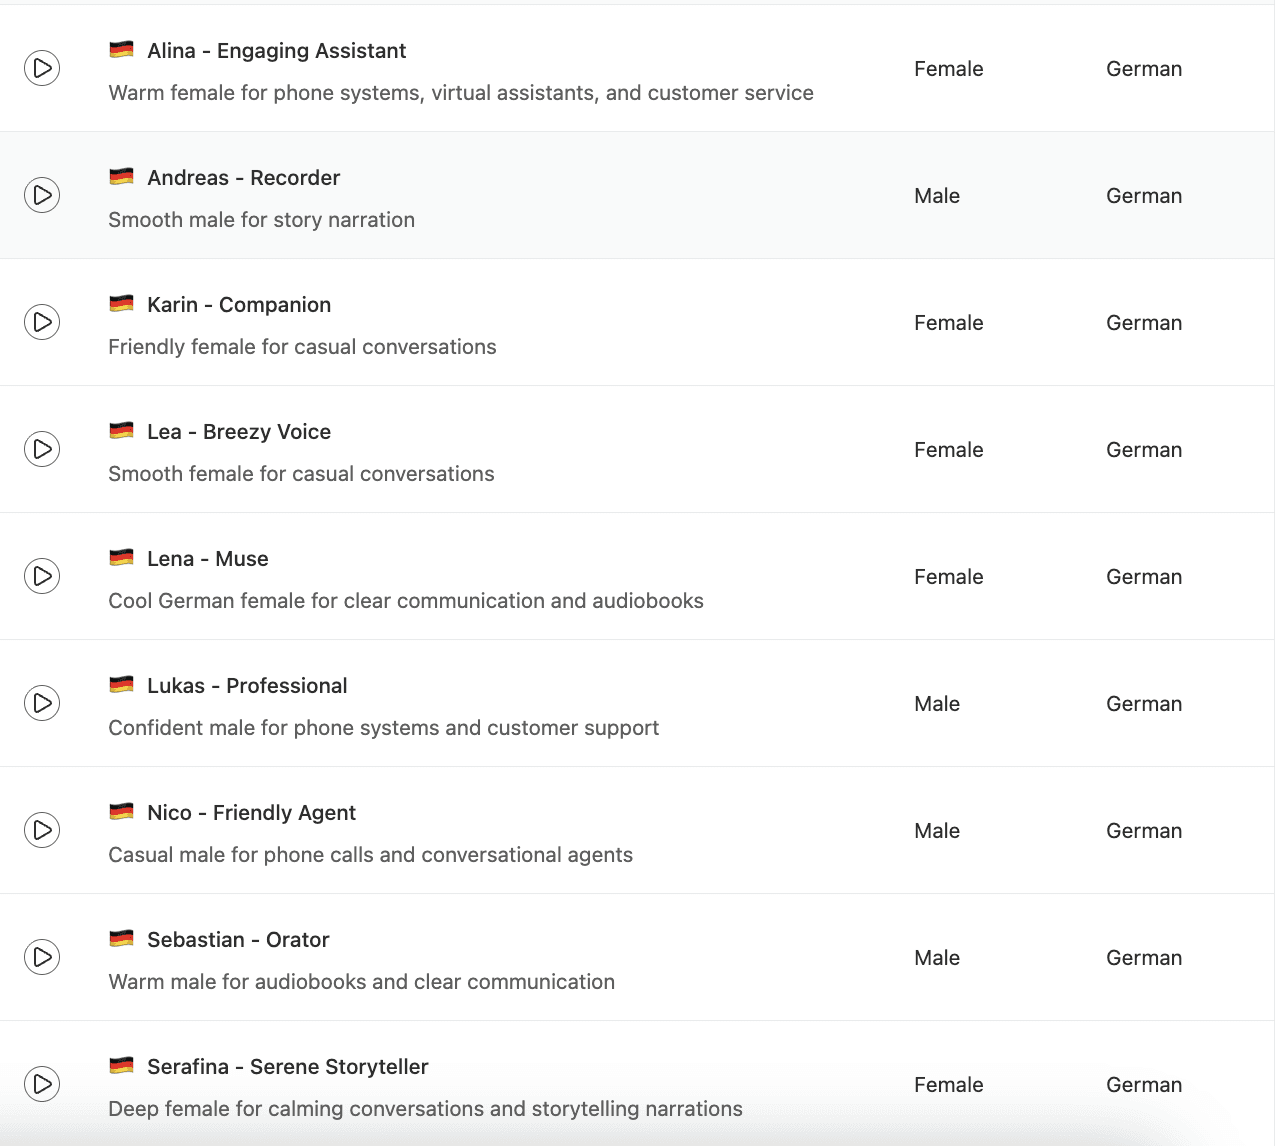Click the German flag next to Lukas

click(x=121, y=685)
